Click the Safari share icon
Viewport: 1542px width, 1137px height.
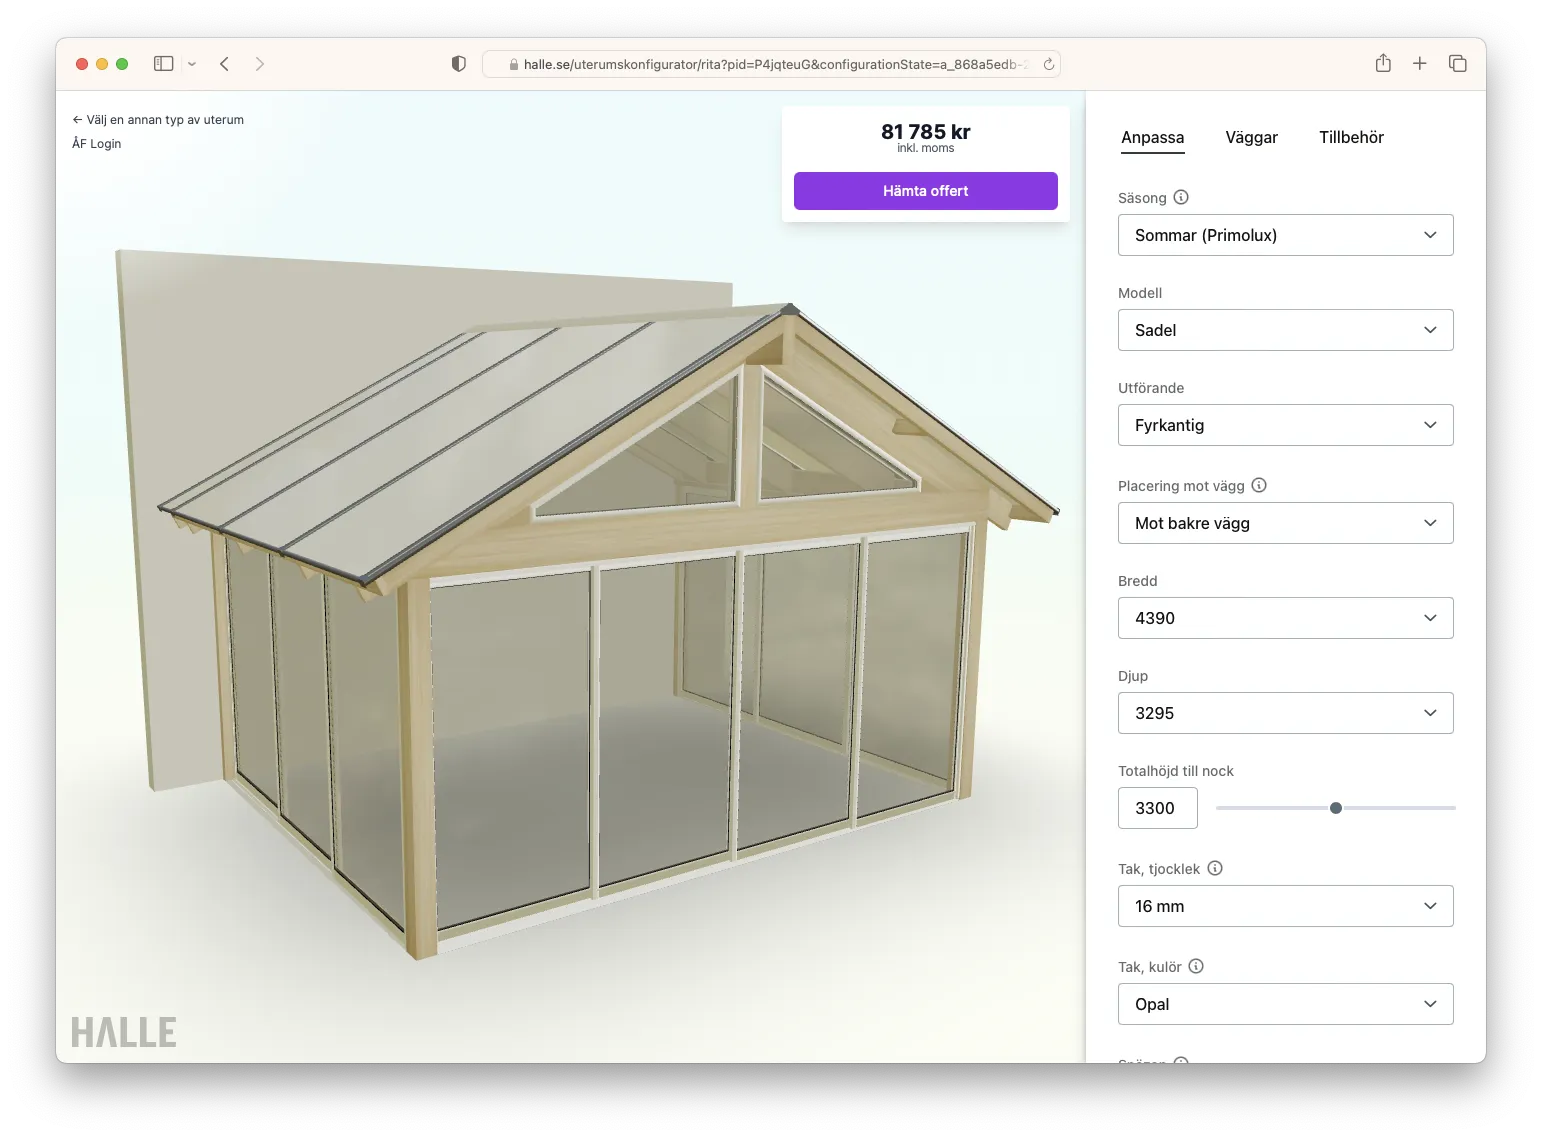pos(1383,64)
